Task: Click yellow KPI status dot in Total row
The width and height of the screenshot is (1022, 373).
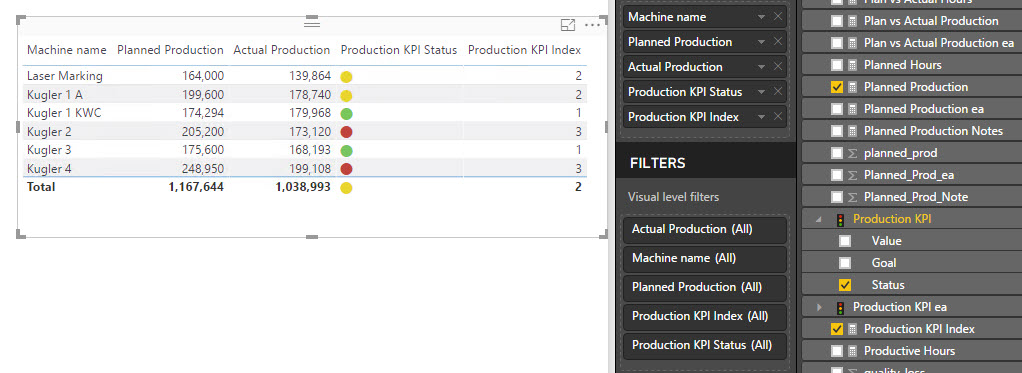Action: point(346,188)
